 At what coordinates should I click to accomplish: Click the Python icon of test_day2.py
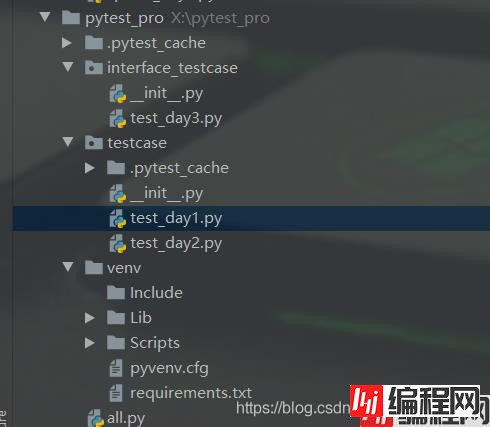coord(118,244)
